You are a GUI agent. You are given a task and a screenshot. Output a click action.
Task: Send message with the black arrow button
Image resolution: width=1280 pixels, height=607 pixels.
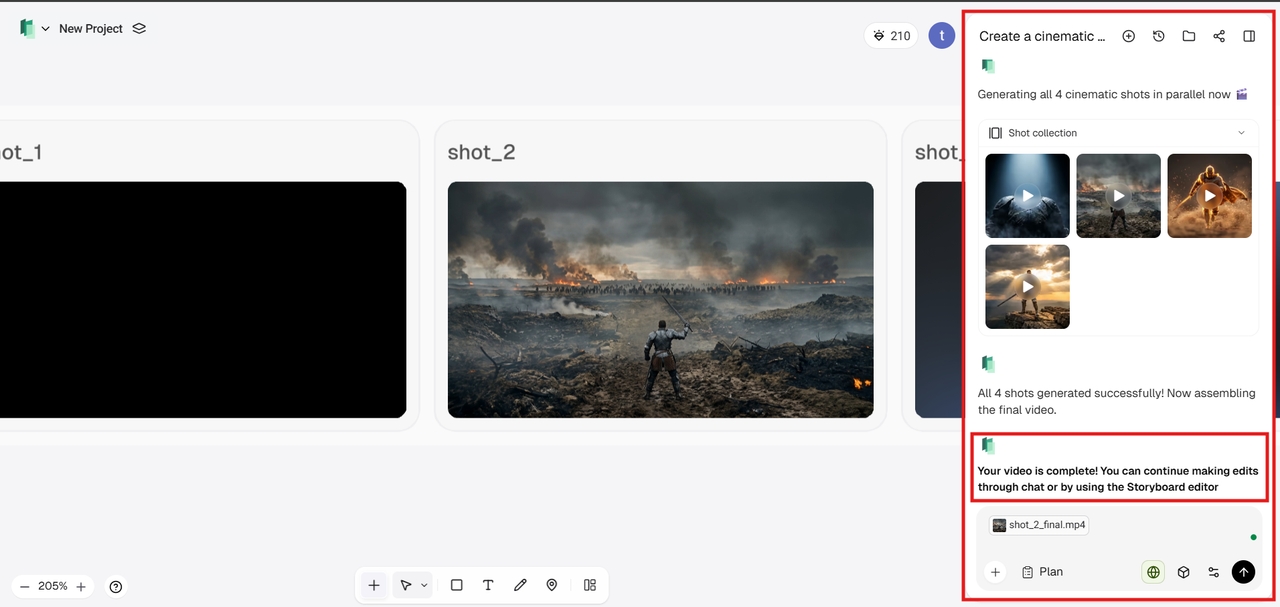pos(1243,572)
